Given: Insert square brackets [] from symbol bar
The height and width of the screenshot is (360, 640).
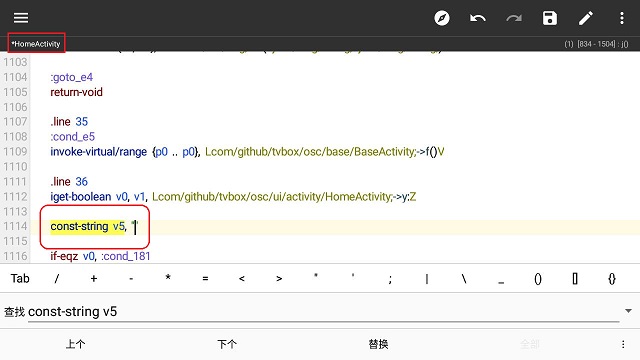Looking at the screenshot, I should (575, 278).
